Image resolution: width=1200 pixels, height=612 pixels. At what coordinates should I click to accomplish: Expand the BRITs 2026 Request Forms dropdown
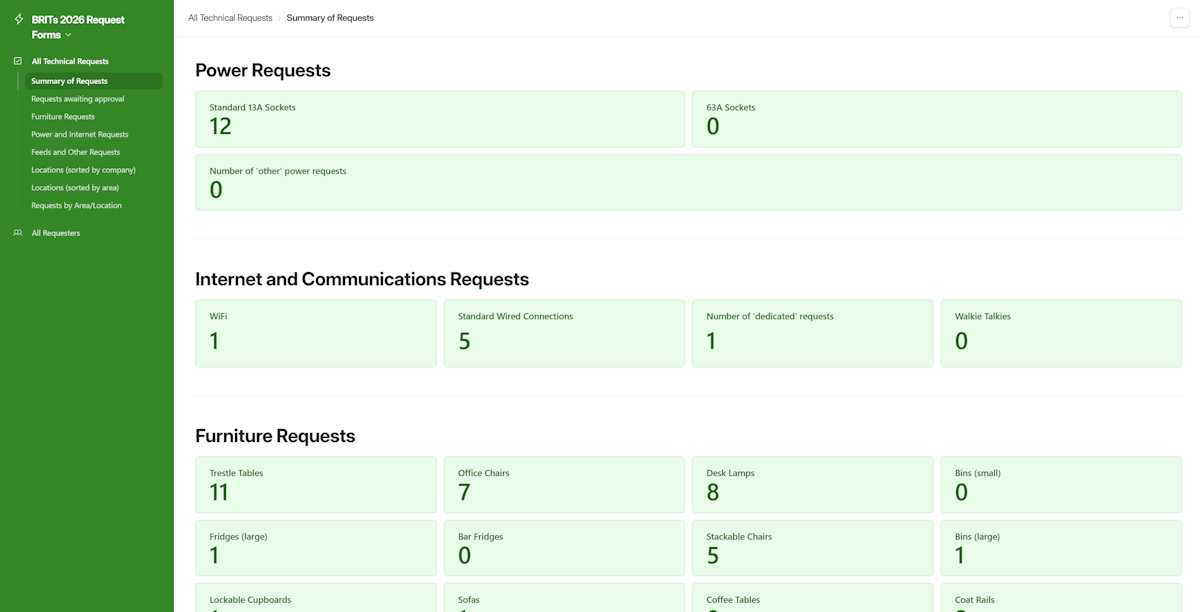point(68,35)
